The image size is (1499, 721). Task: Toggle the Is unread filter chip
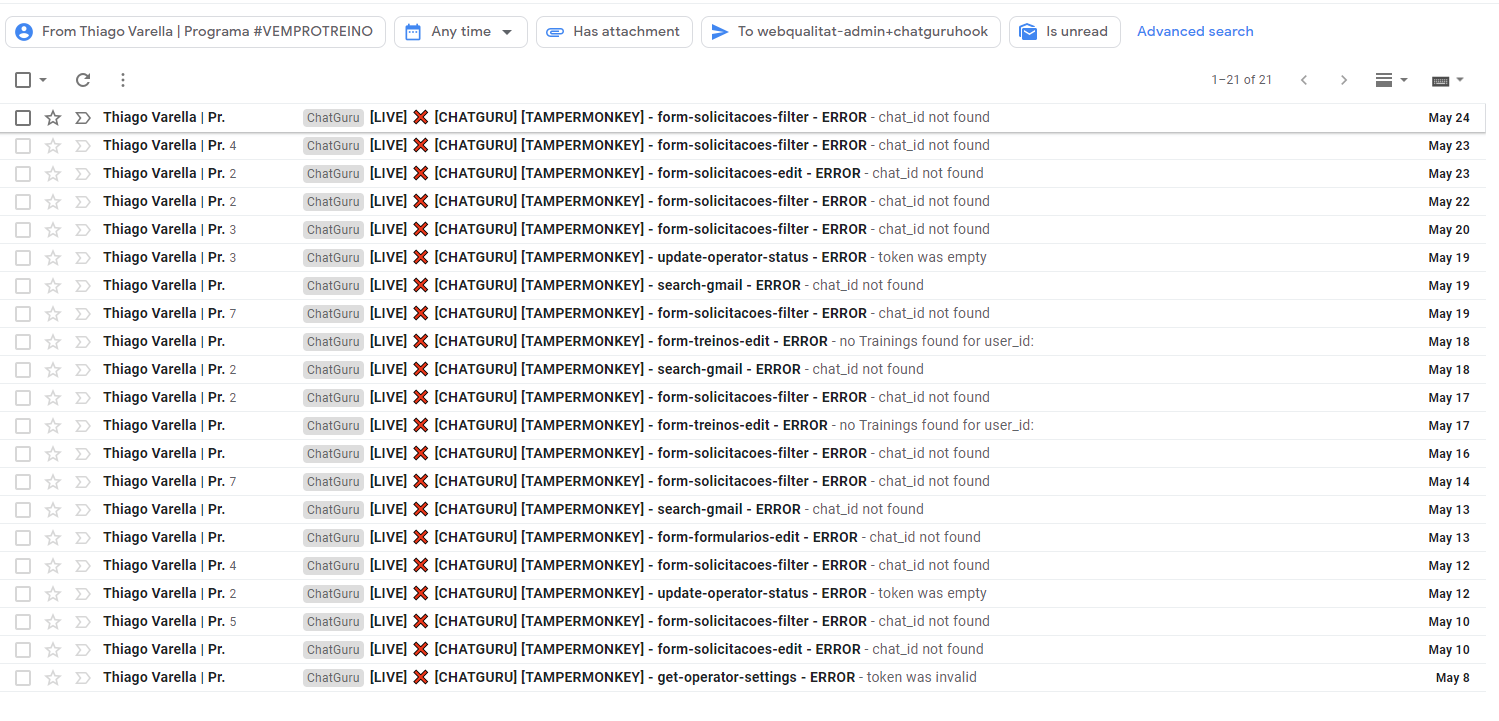tap(1064, 32)
